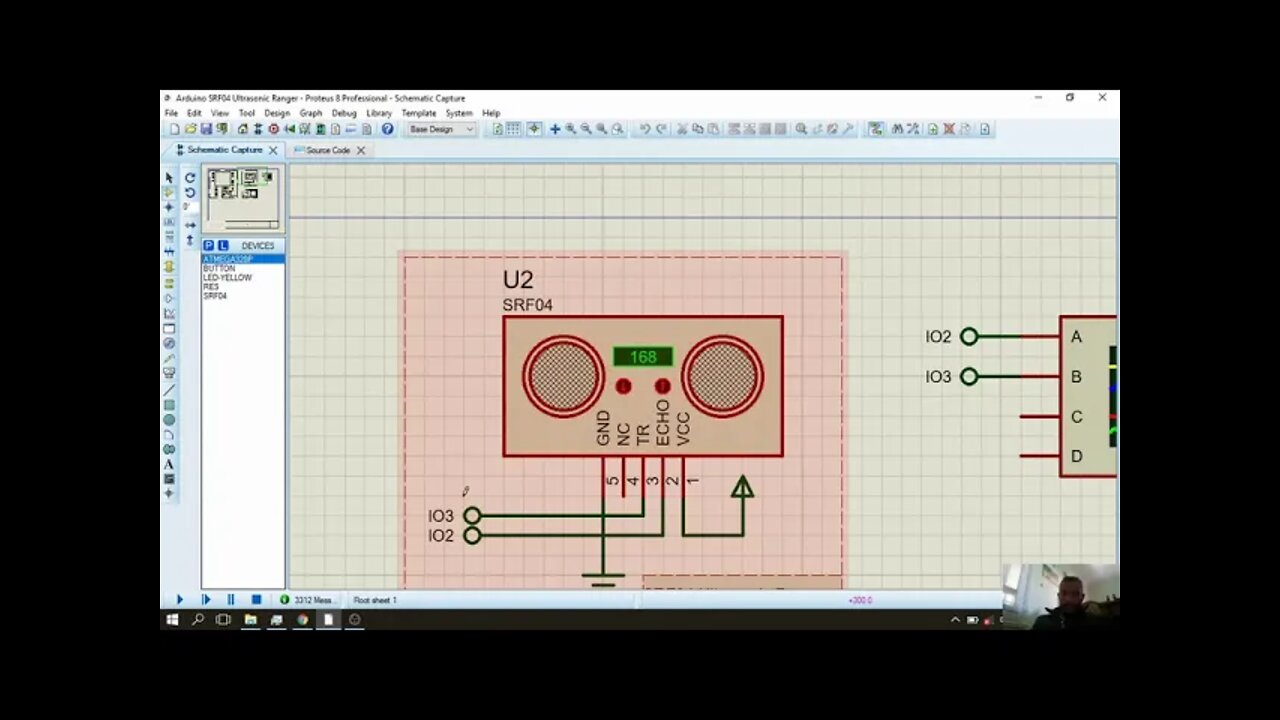Click the Zoom Out magnifier icon
The height and width of the screenshot is (720, 1280).
click(586, 129)
